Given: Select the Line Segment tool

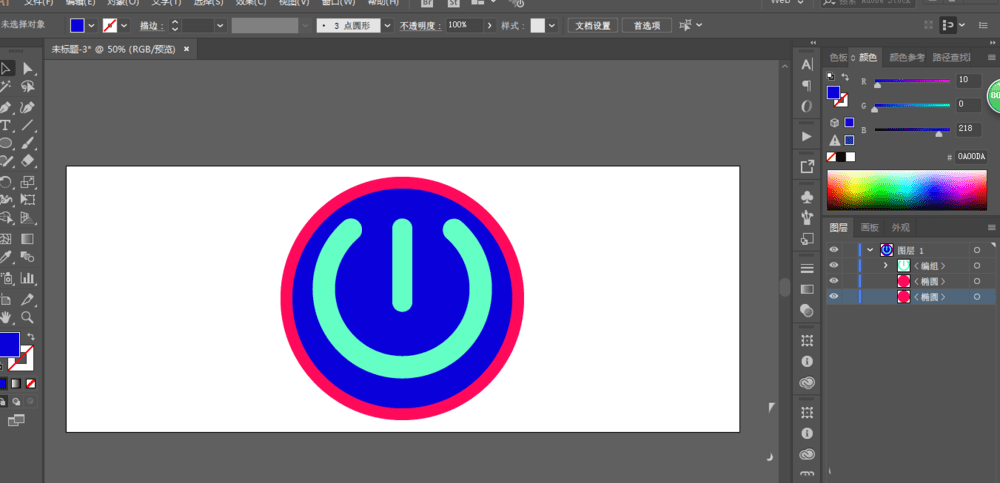Looking at the screenshot, I should 27,125.
